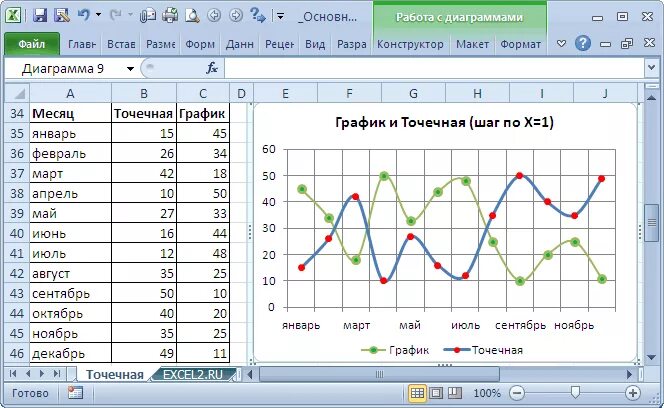Screen dimensions: 664x408
Task: Undo the last action
Action: (83, 16)
